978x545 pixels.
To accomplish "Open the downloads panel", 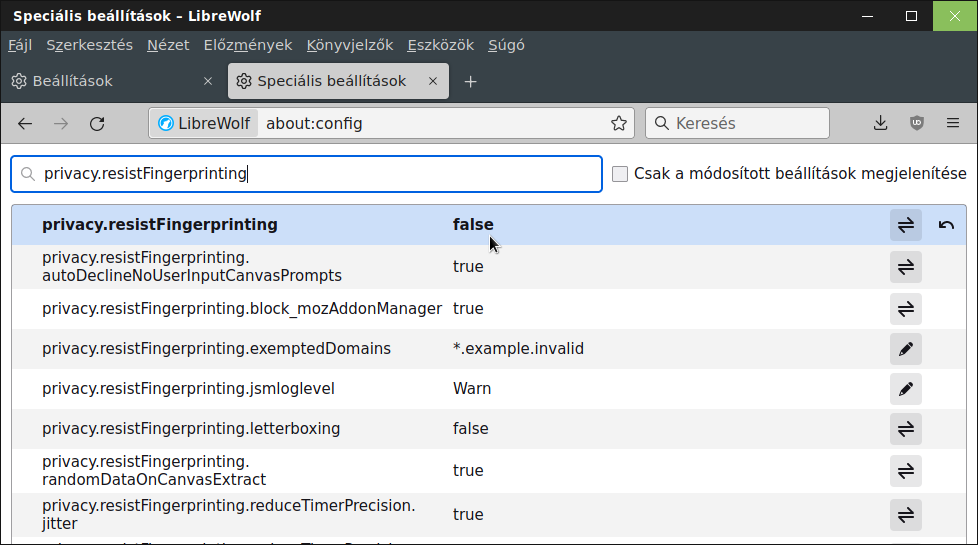I will (x=880, y=123).
